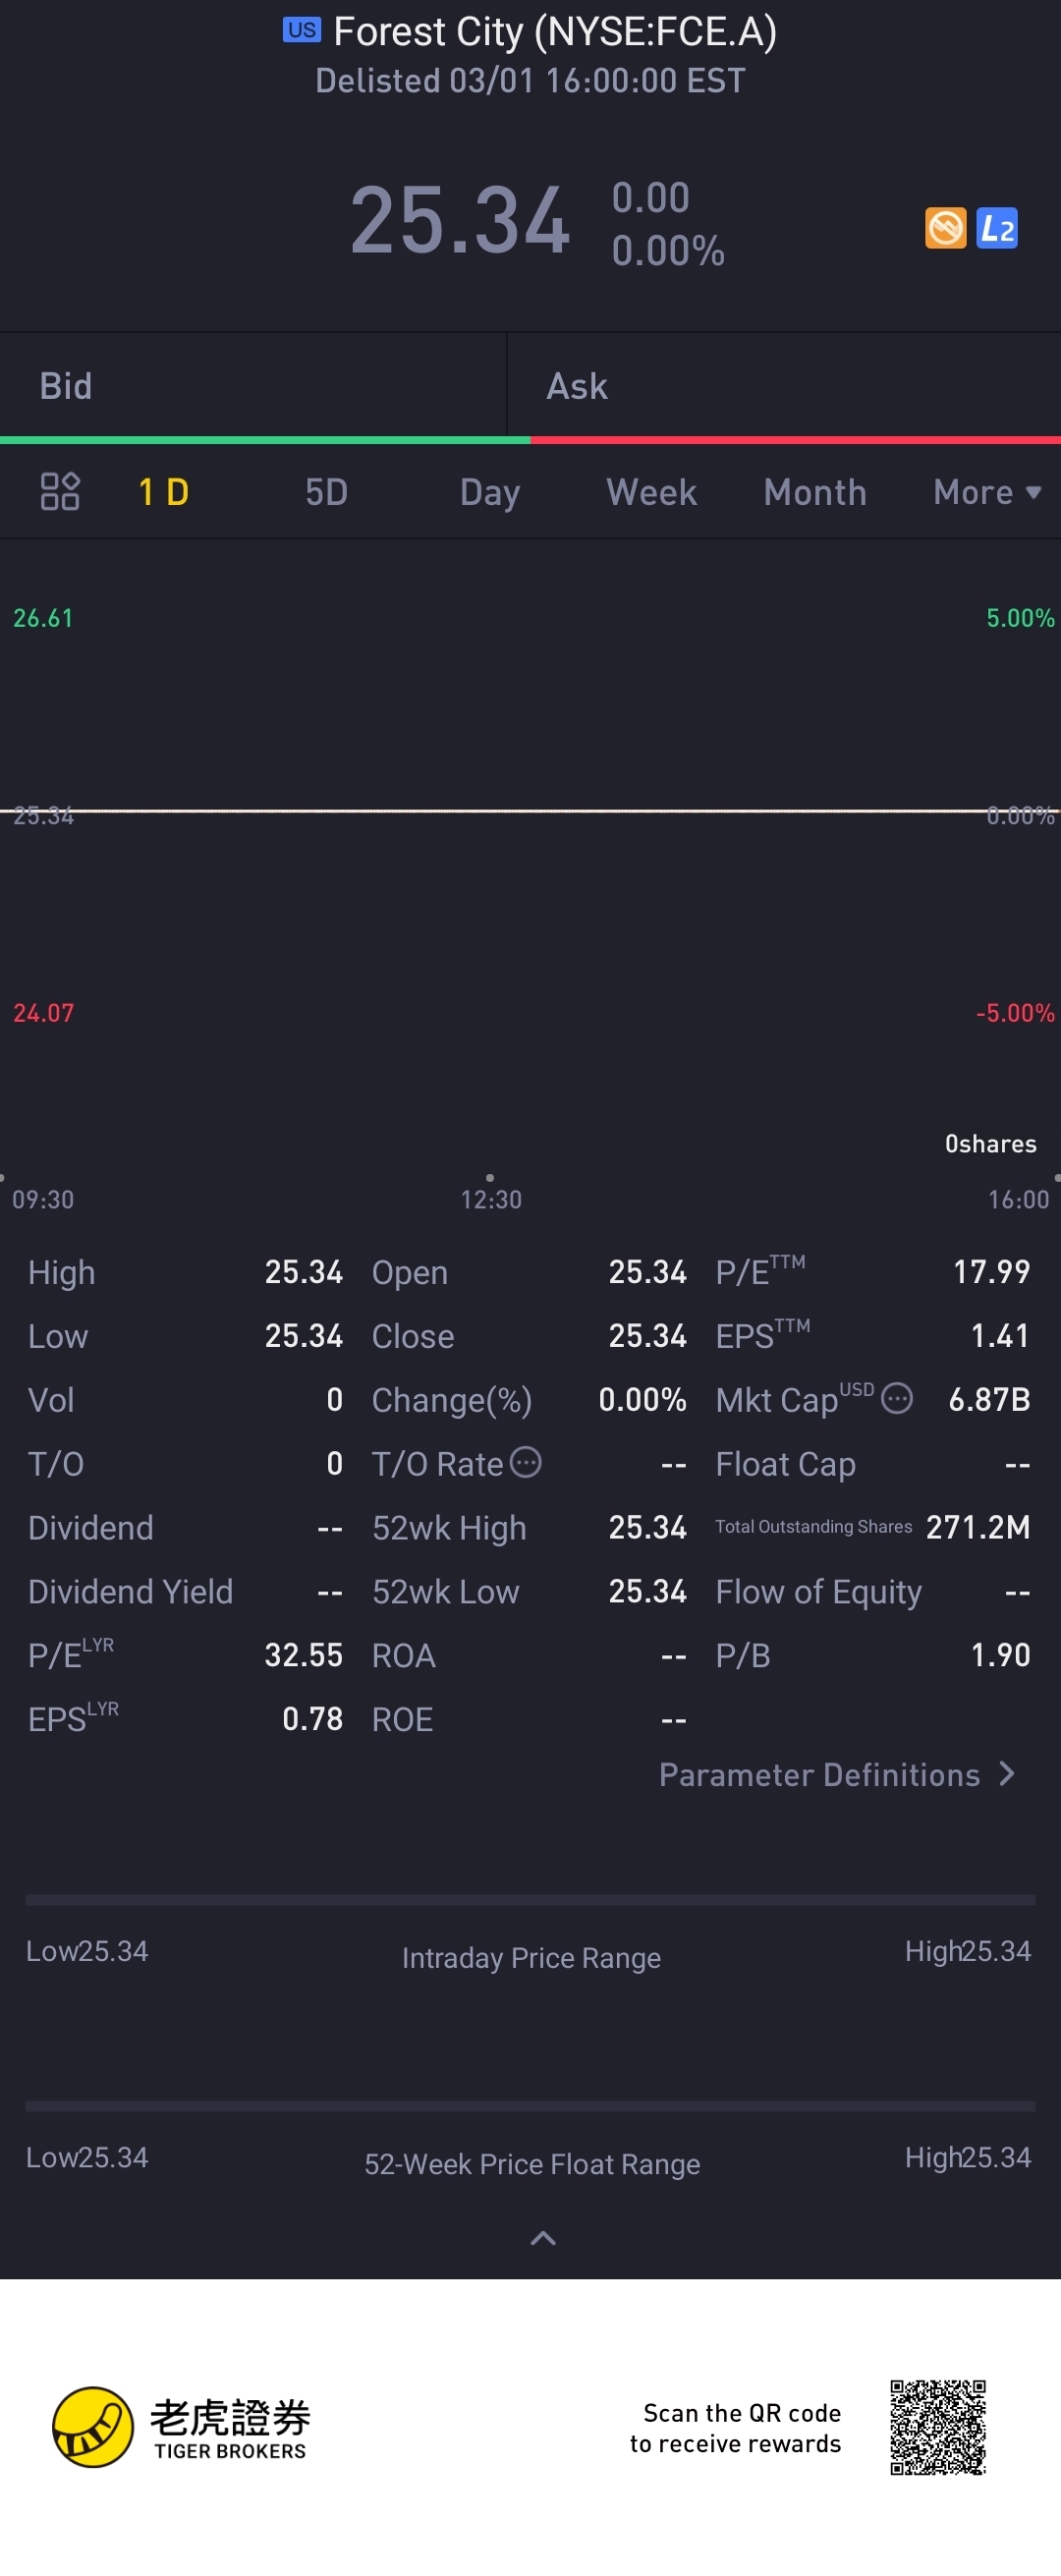Tap the Tiger Brokers logo

(x=181, y=2426)
